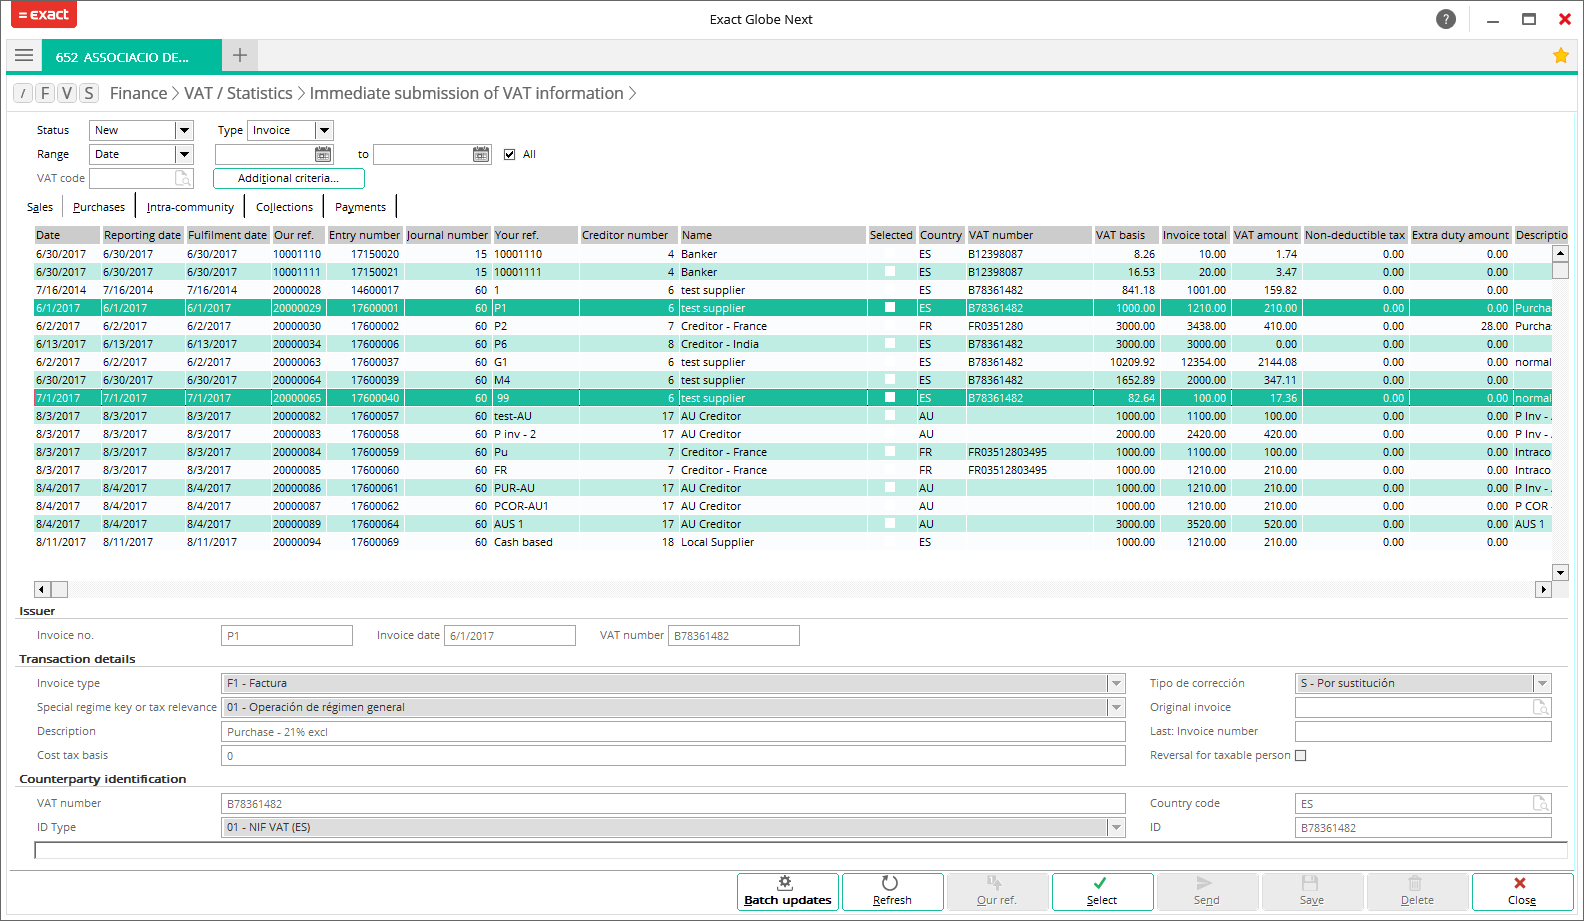The width and height of the screenshot is (1584, 921).
Task: Switch to Payments tab
Action: point(360,207)
